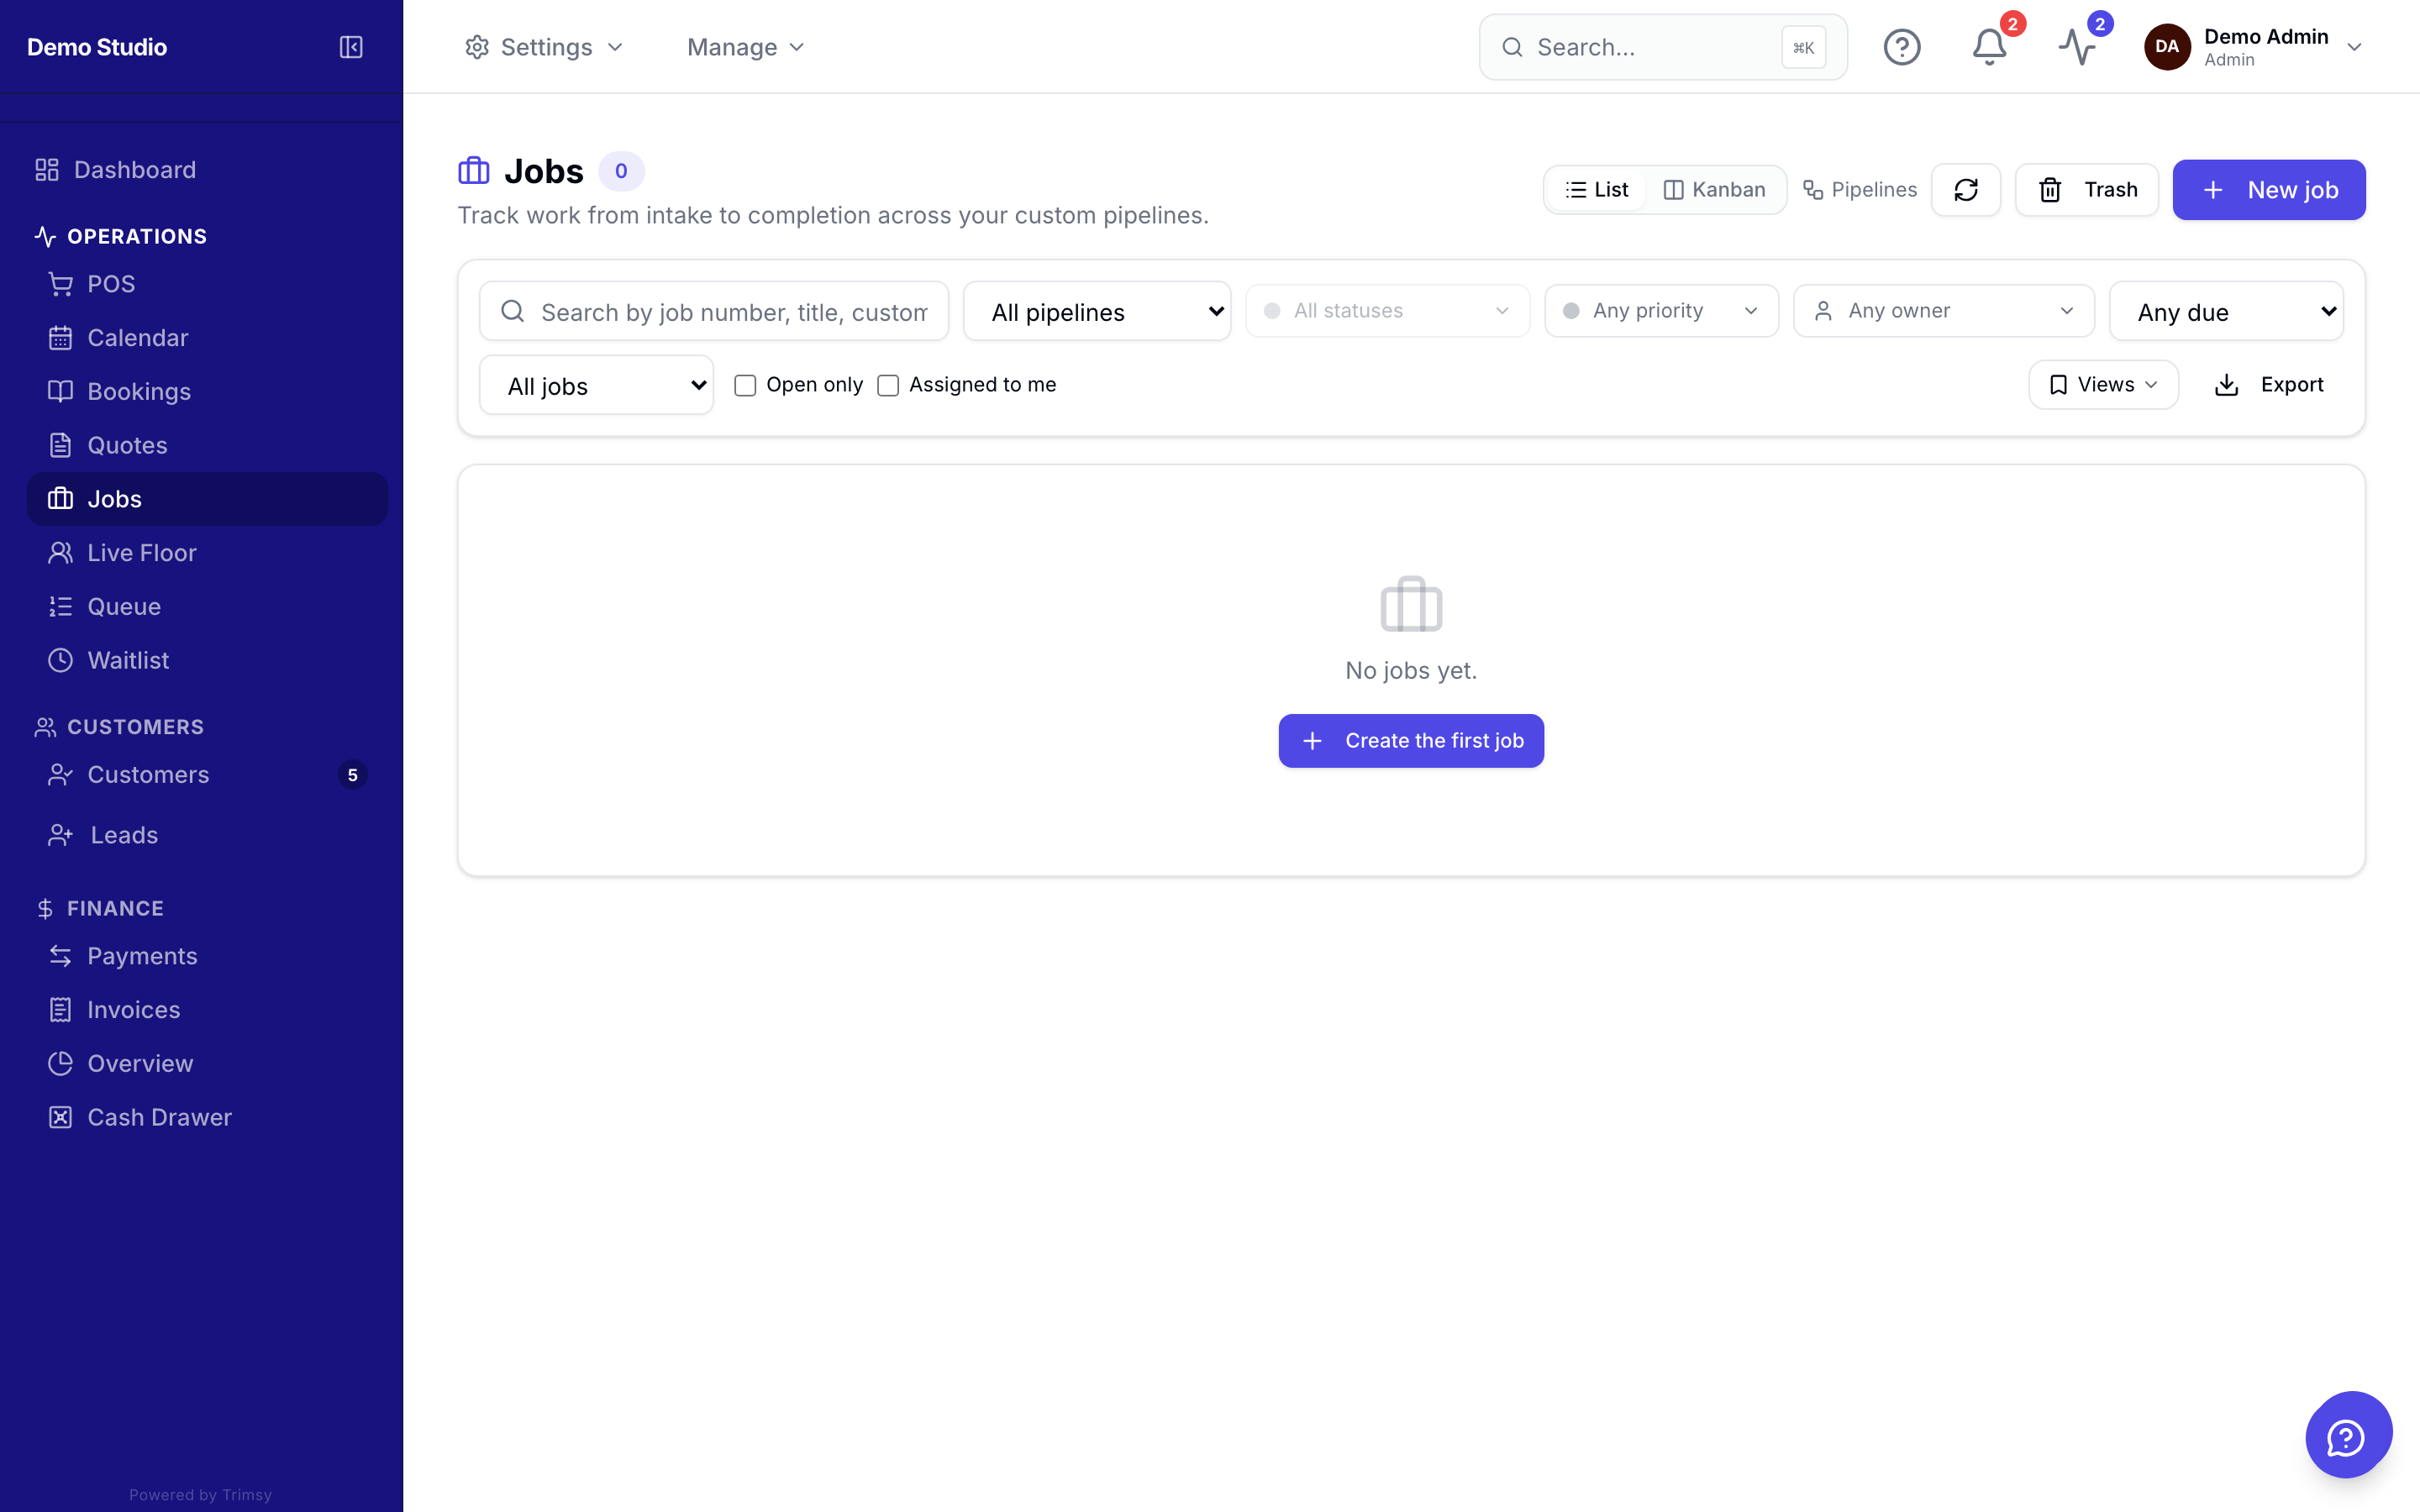Image resolution: width=2420 pixels, height=1512 pixels.
Task: Open the Pipelines link
Action: 1860,190
